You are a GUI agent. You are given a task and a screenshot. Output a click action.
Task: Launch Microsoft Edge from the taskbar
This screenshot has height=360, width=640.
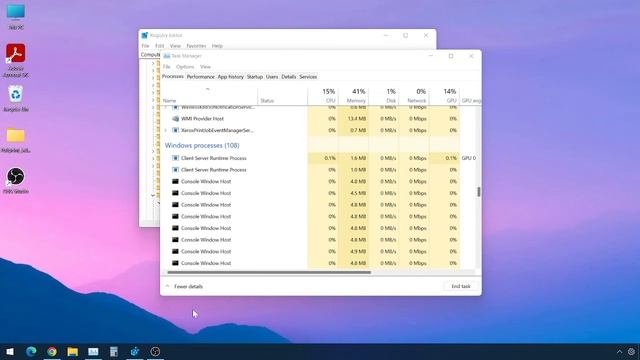click(31, 351)
